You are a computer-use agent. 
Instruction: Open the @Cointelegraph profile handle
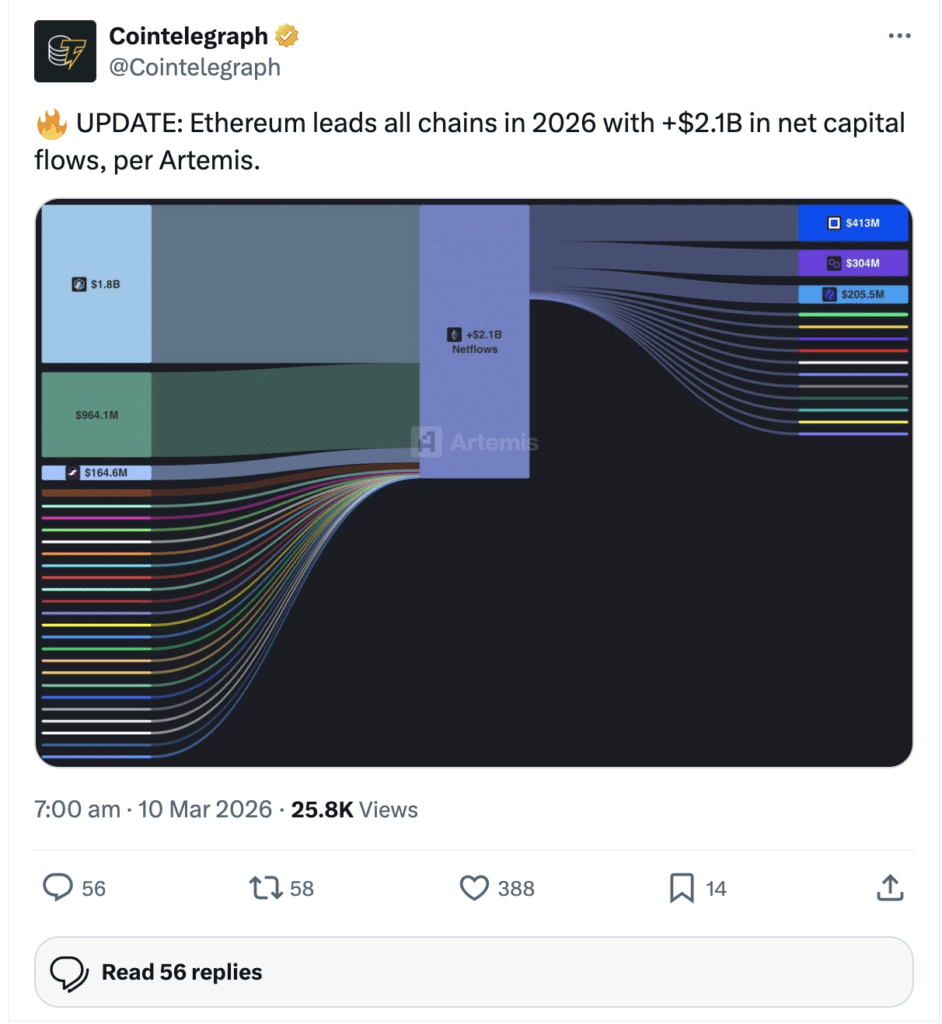coord(196,68)
